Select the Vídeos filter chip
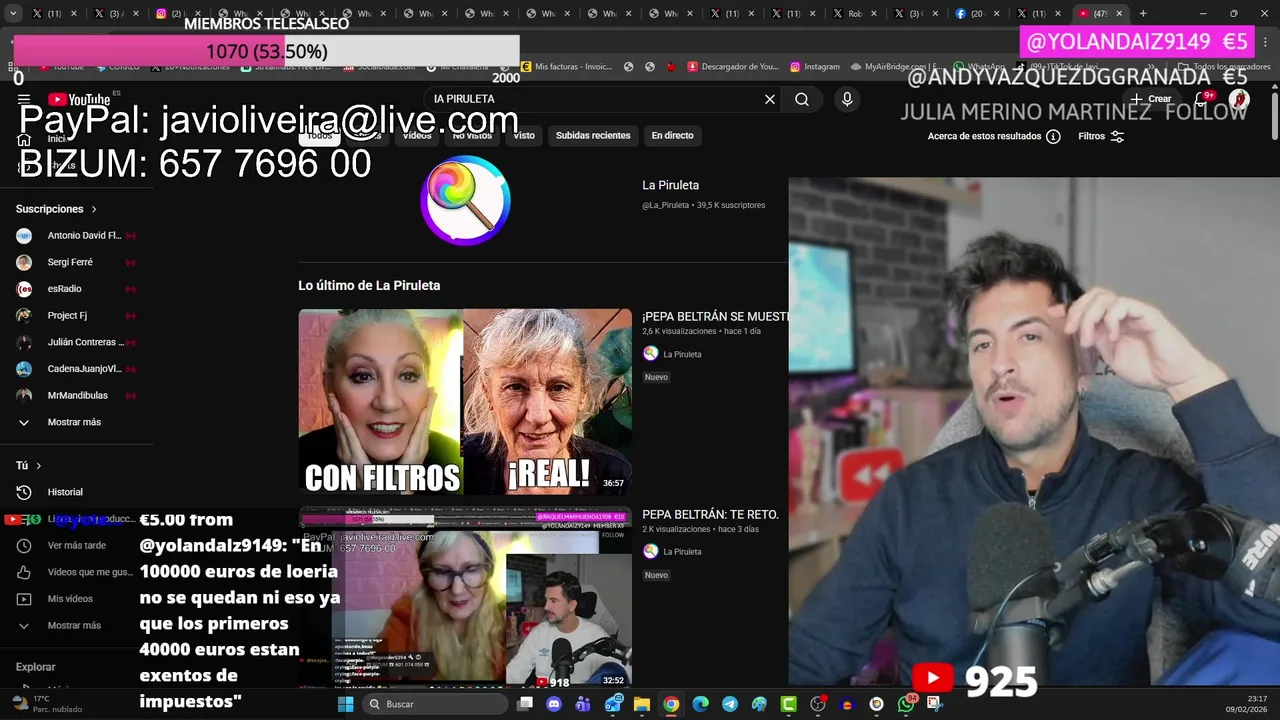This screenshot has height=720, width=1280. coord(417,135)
